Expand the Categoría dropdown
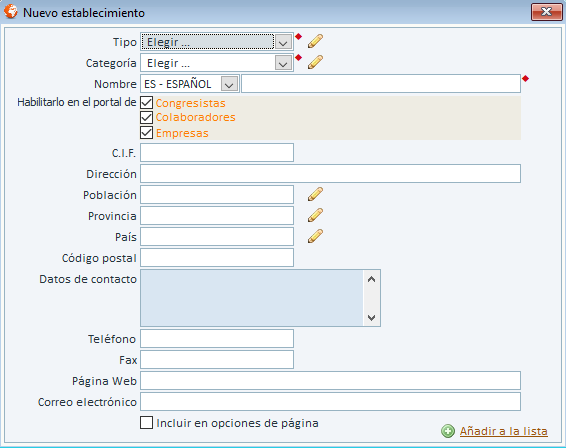 283,63
